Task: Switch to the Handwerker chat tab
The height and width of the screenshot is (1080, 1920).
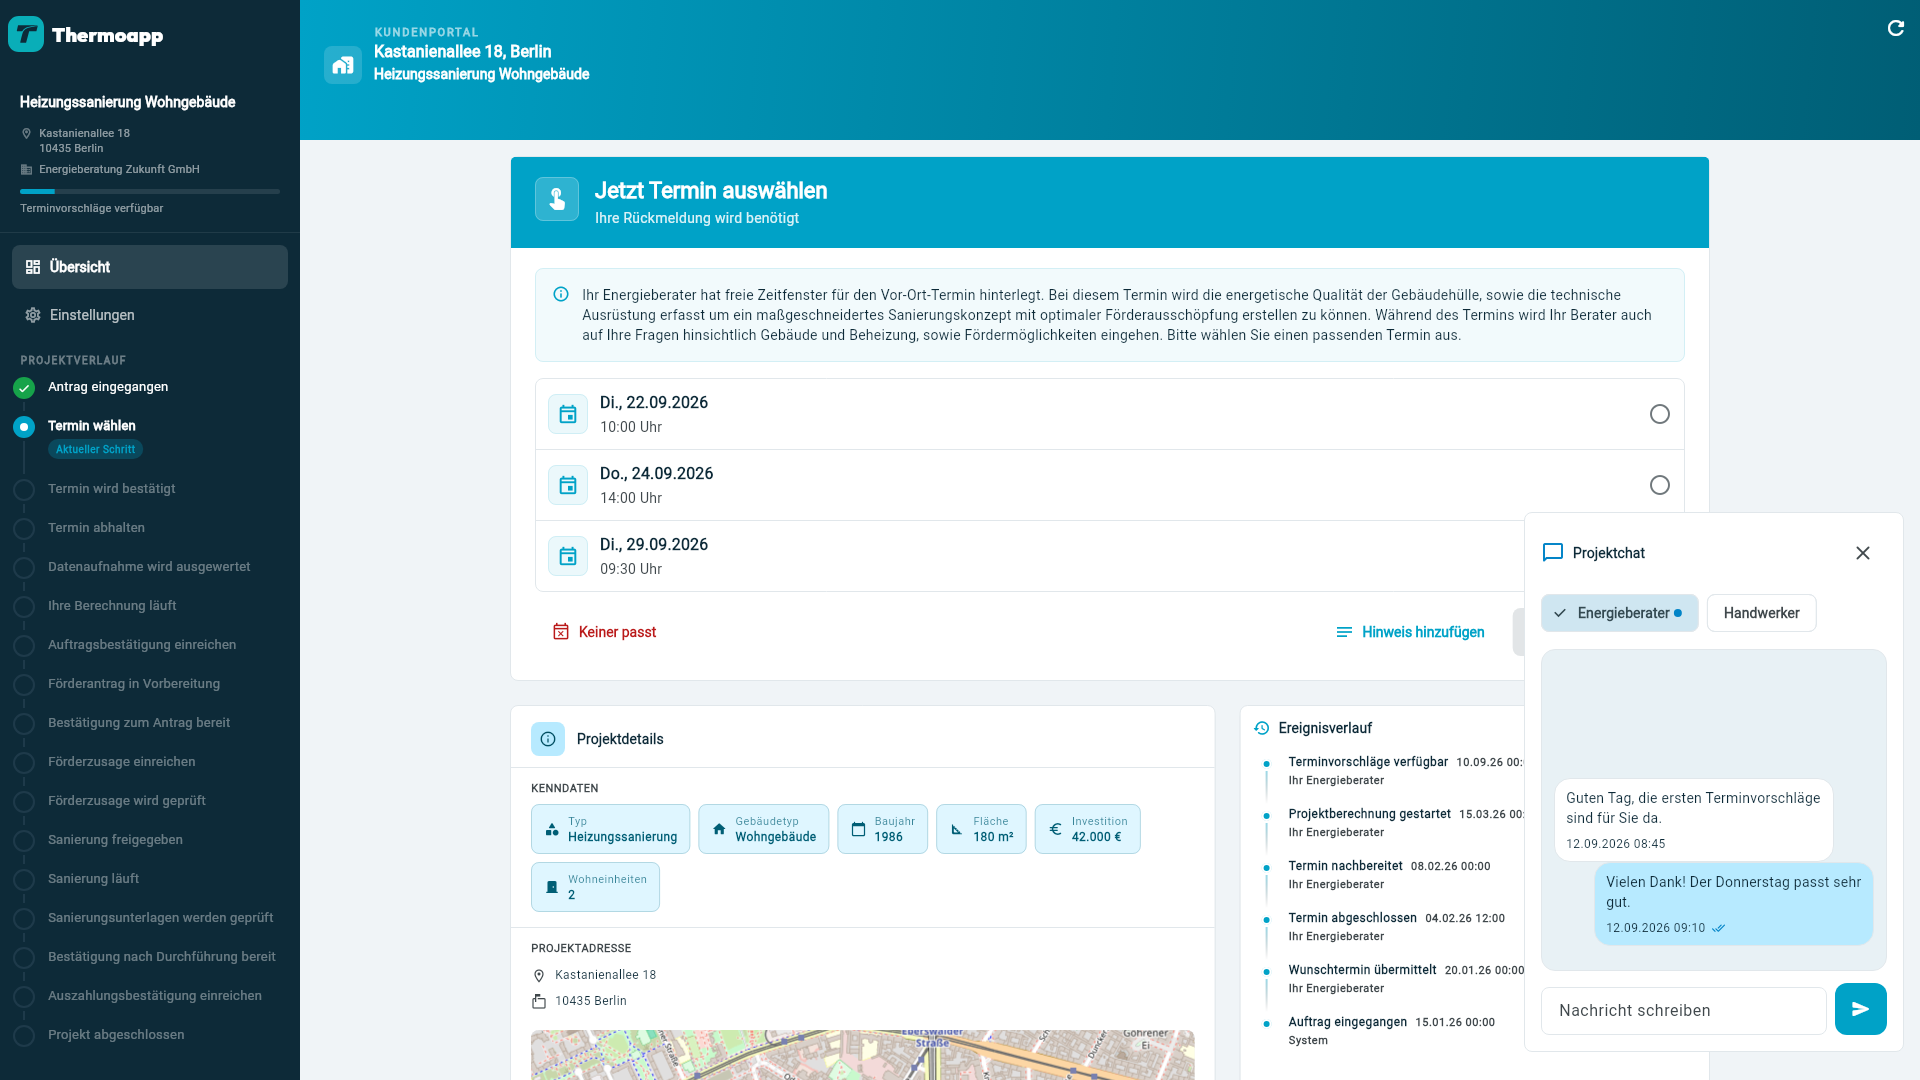Action: [1761, 613]
